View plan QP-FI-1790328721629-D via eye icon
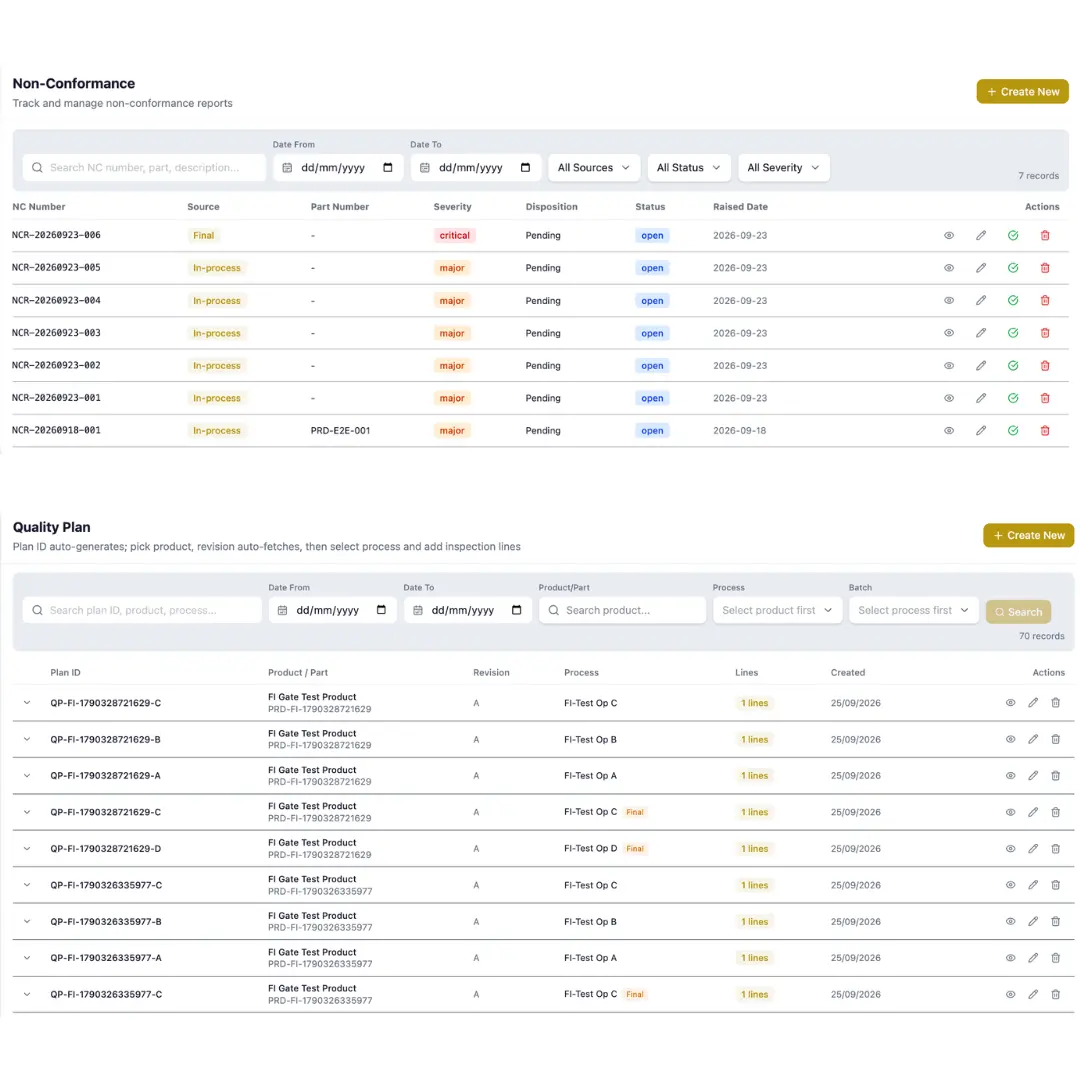1080x1080 pixels. point(1010,849)
